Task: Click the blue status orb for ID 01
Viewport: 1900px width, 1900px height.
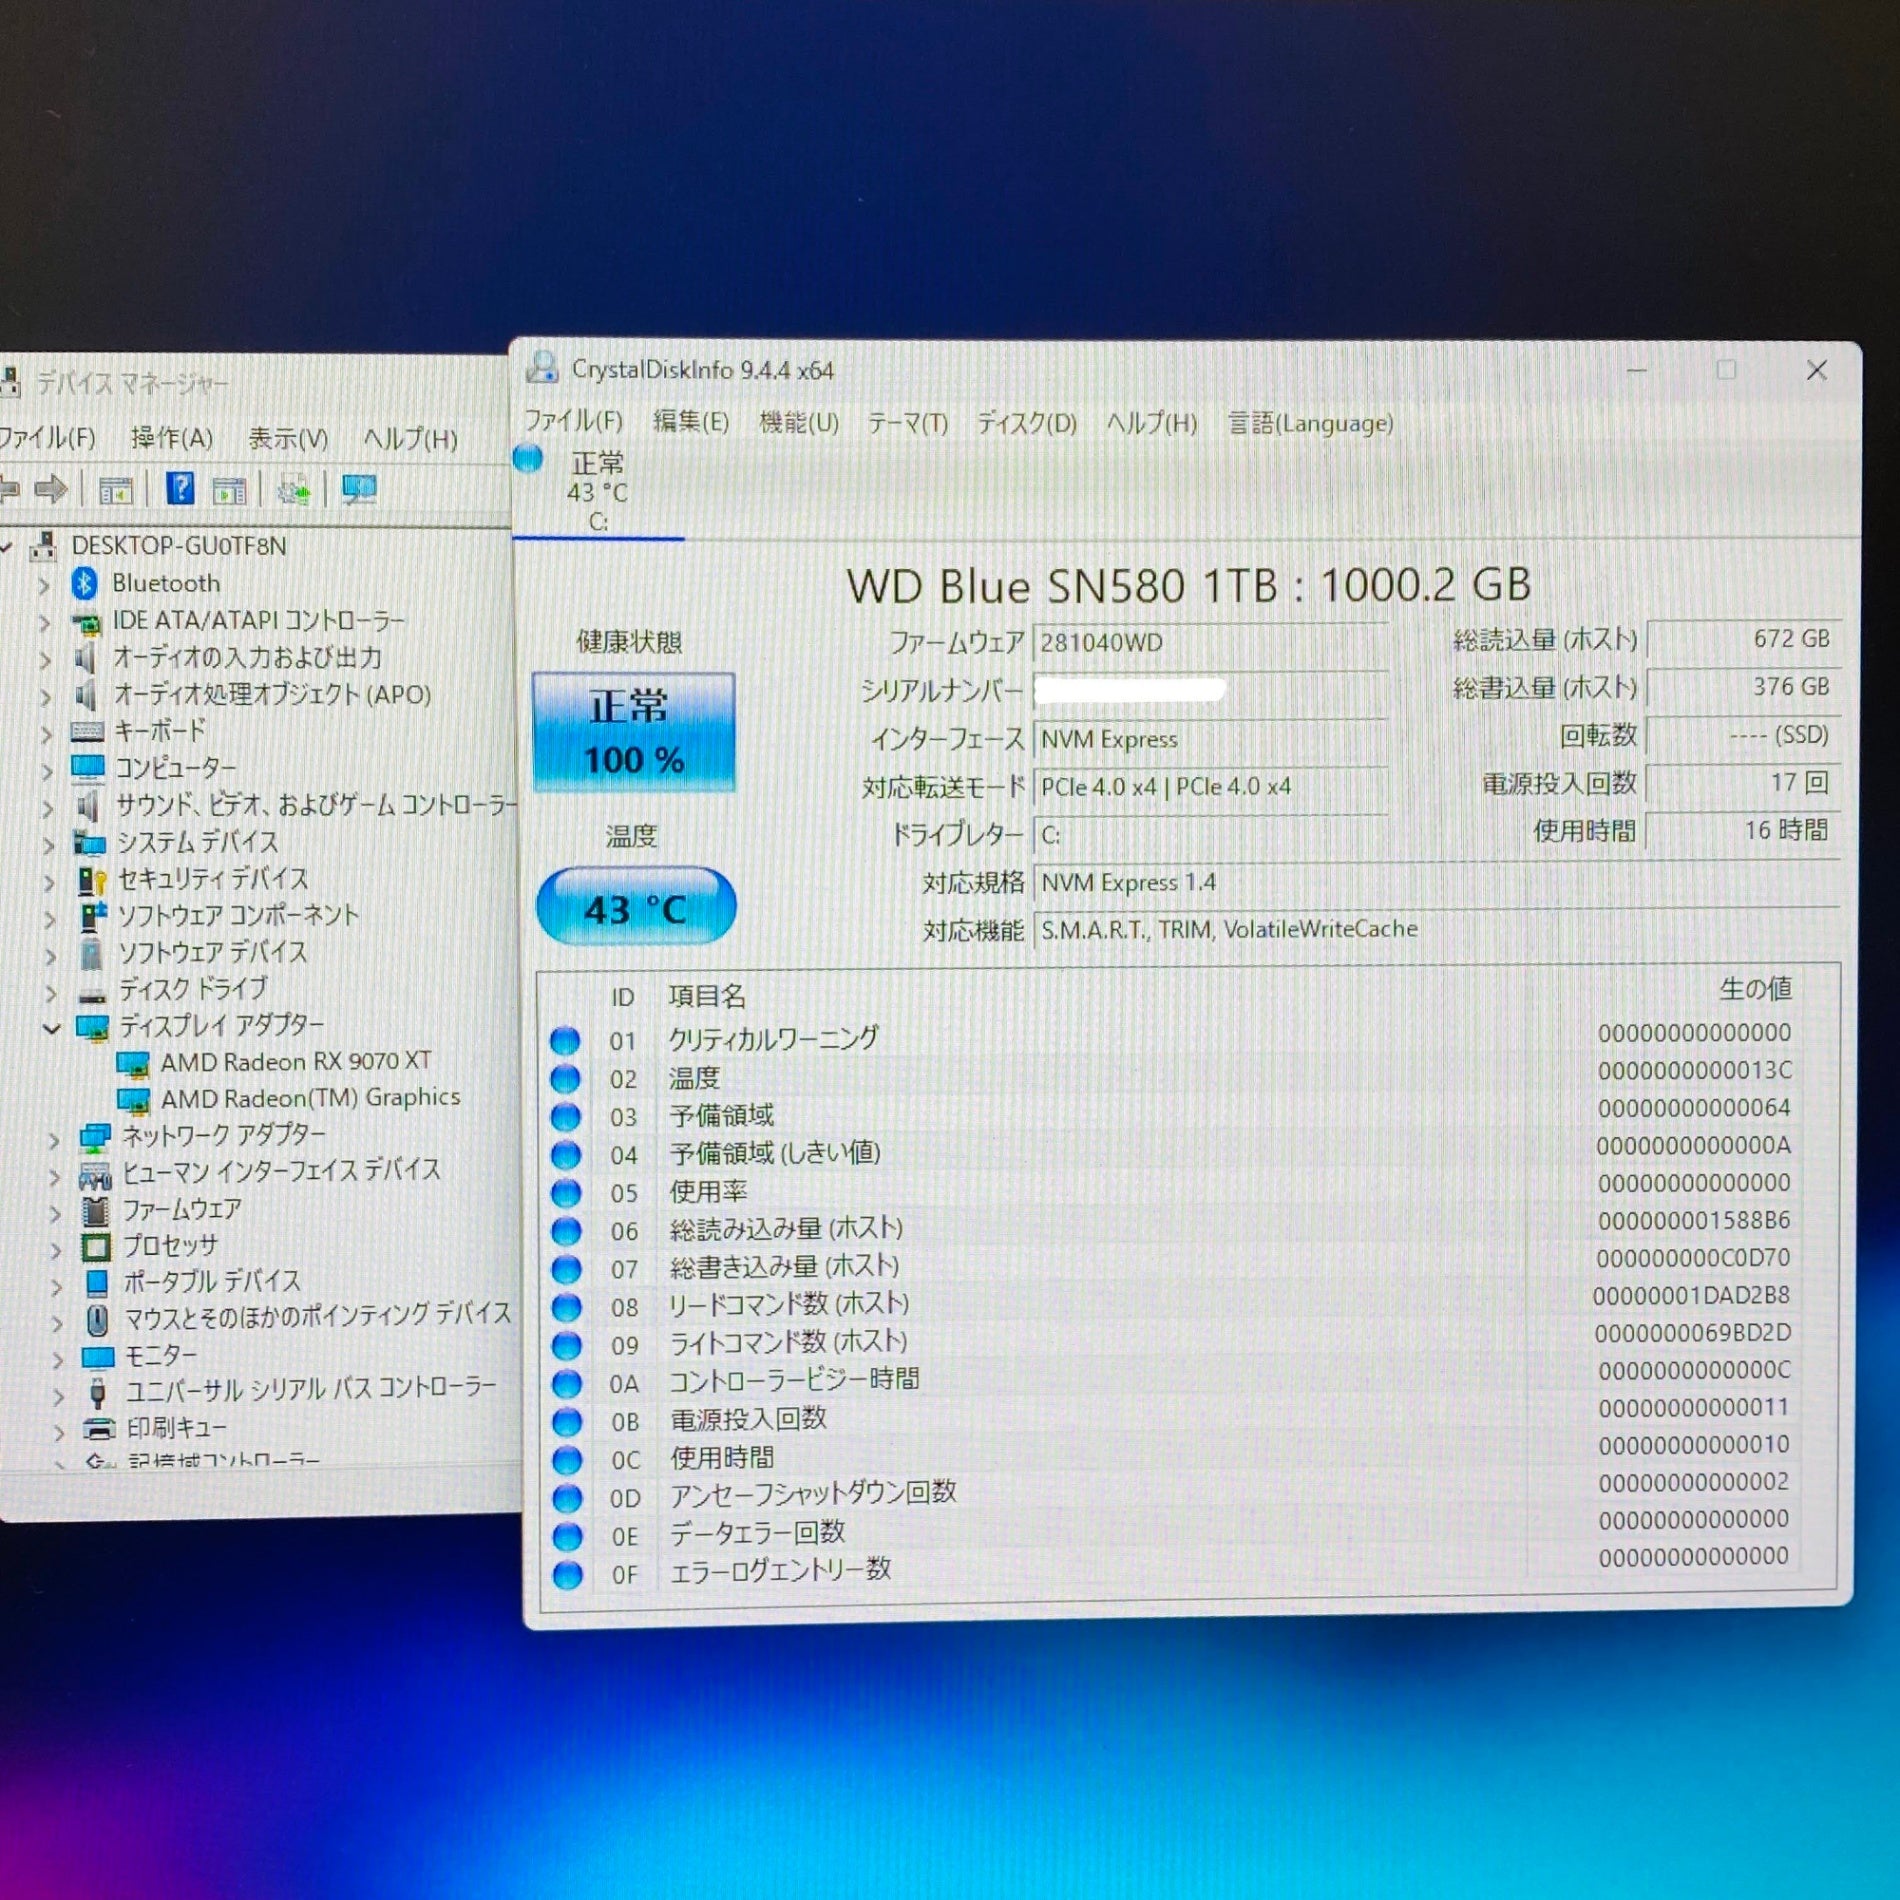Action: tap(565, 1040)
